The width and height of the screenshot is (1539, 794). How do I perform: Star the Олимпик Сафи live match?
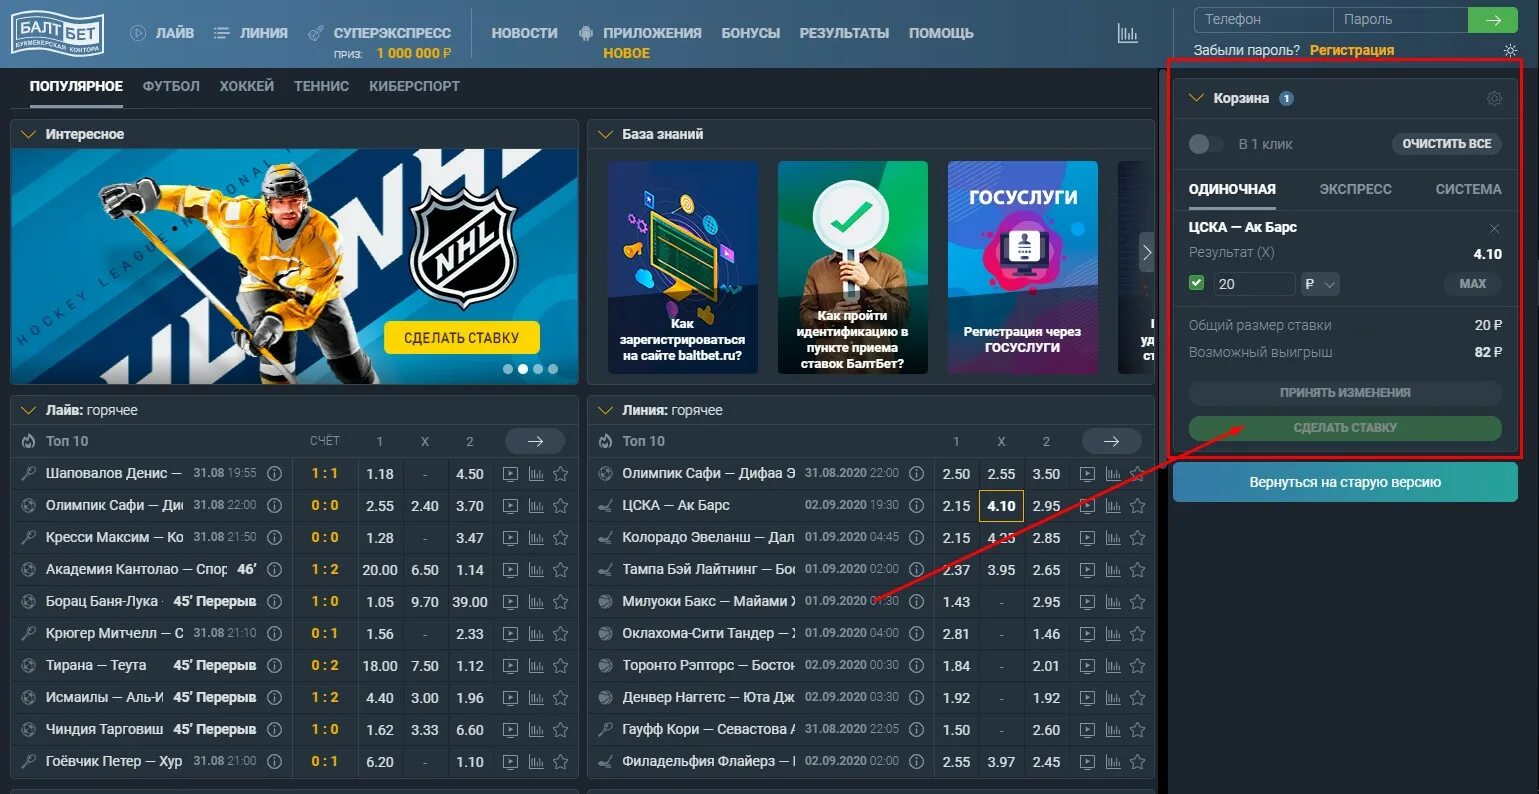tap(561, 506)
